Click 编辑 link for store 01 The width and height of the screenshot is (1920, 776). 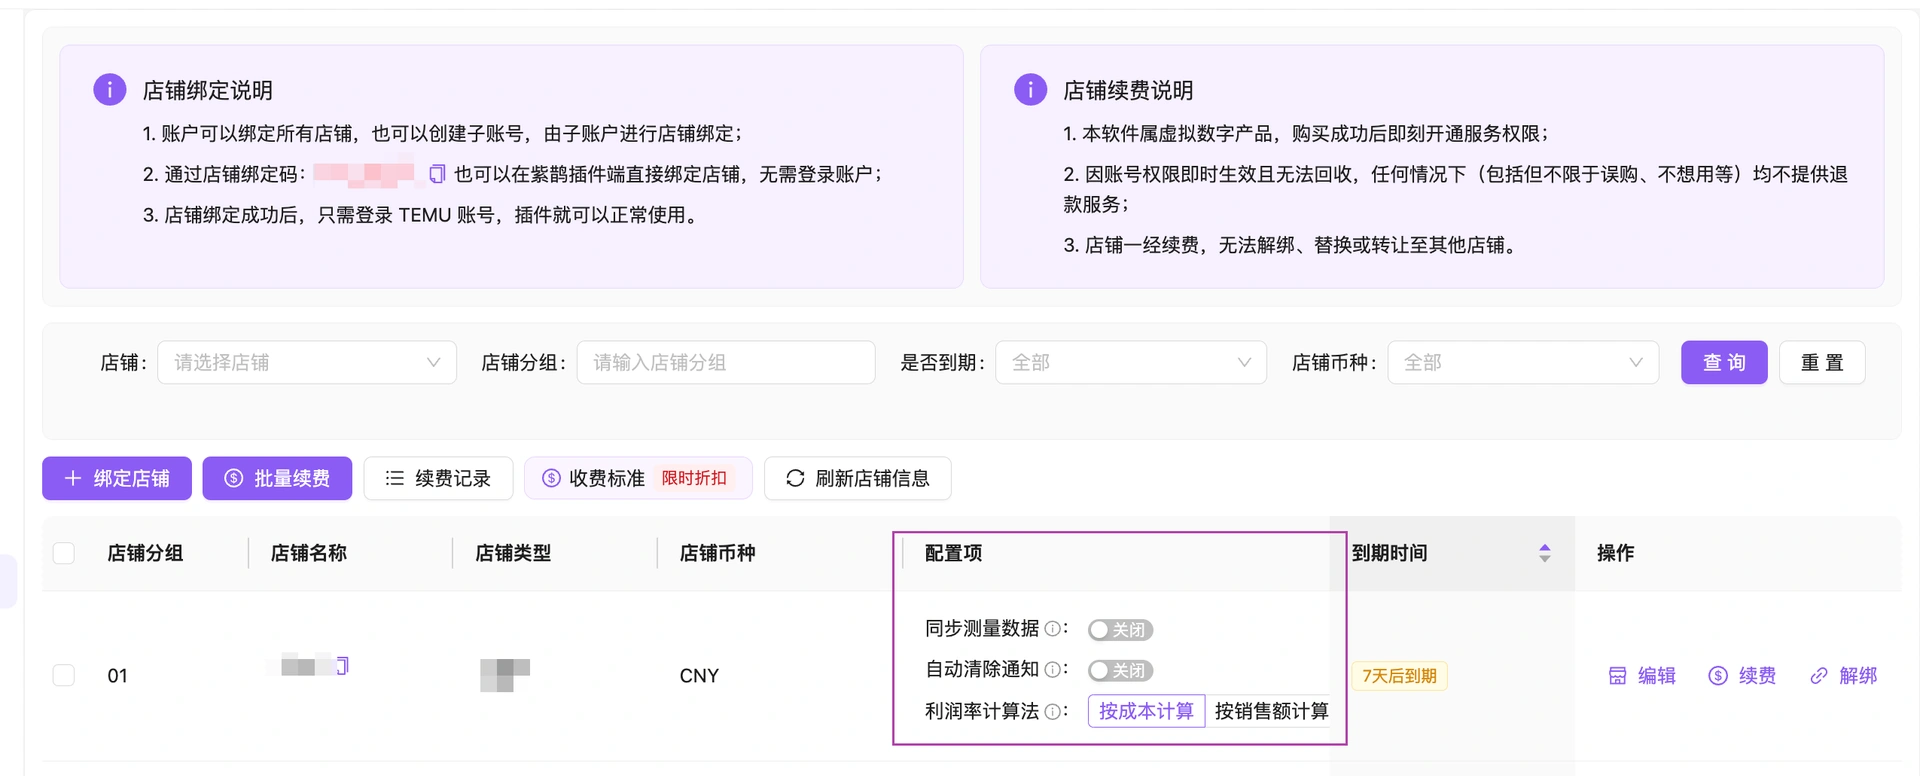[x=1642, y=676]
